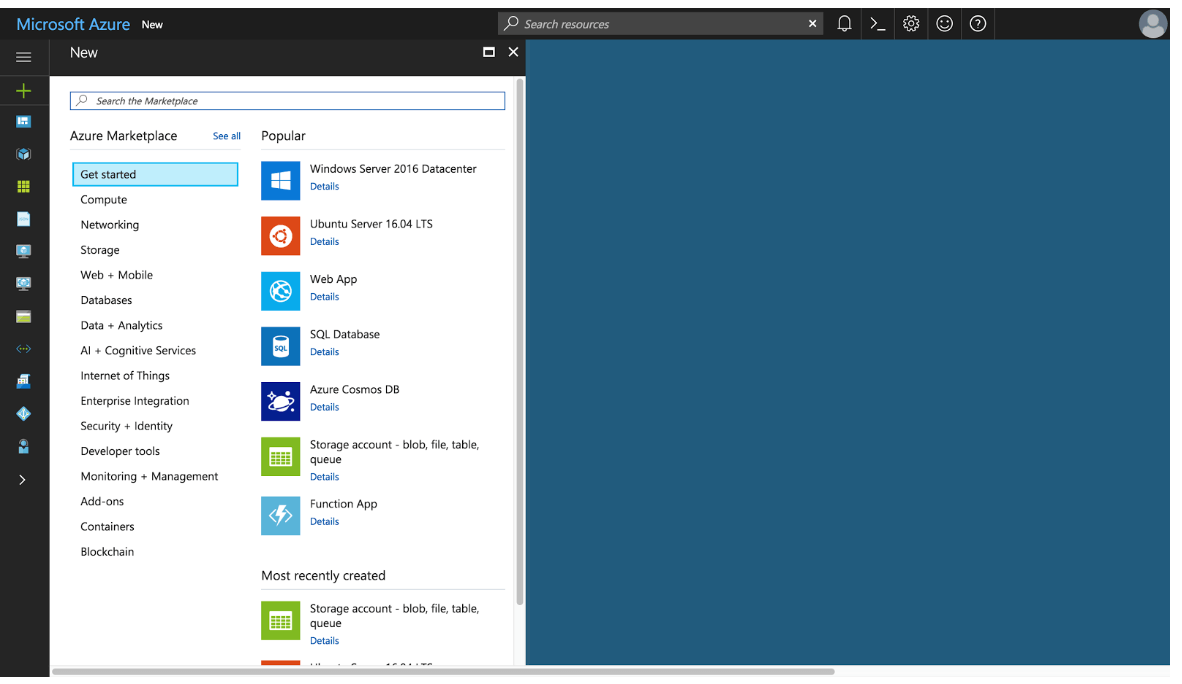Click Windows Server 2016 Datacenter title
This screenshot has width=1182, height=684.
(393, 169)
